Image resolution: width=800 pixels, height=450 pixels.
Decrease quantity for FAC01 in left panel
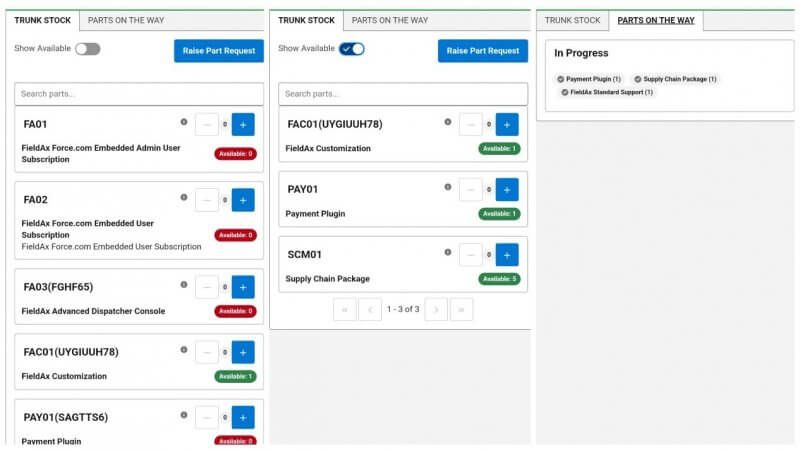coord(207,353)
